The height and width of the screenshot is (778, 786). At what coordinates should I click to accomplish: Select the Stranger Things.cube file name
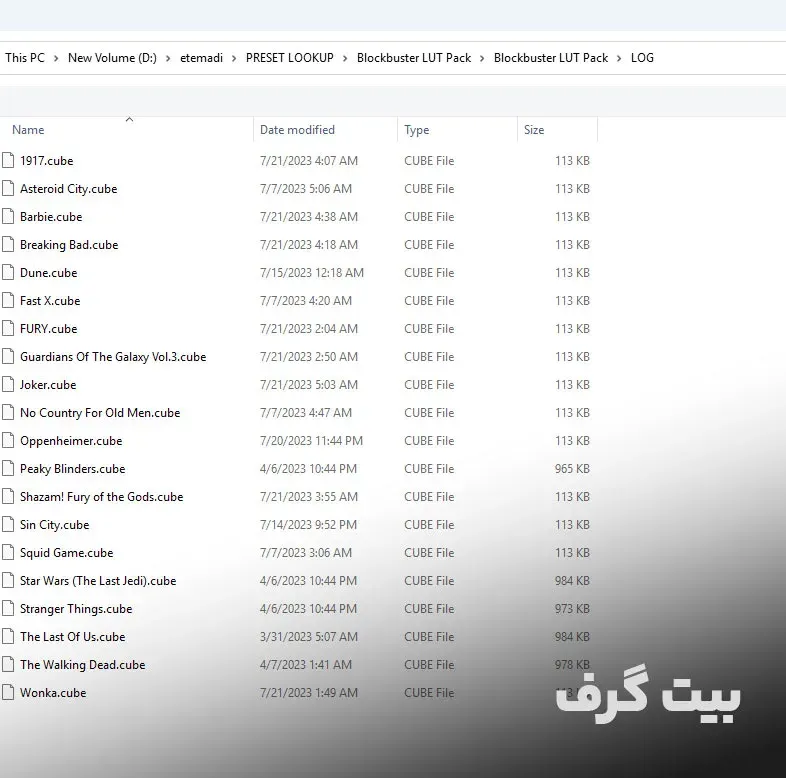(76, 609)
